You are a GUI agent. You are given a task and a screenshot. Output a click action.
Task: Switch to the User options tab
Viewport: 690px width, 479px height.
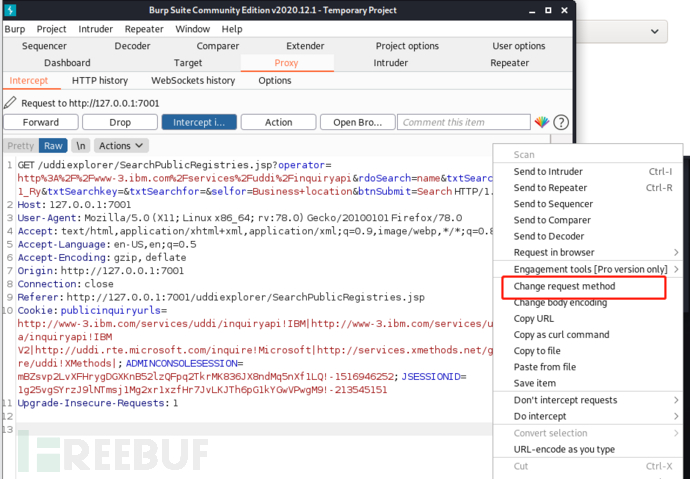tap(518, 46)
